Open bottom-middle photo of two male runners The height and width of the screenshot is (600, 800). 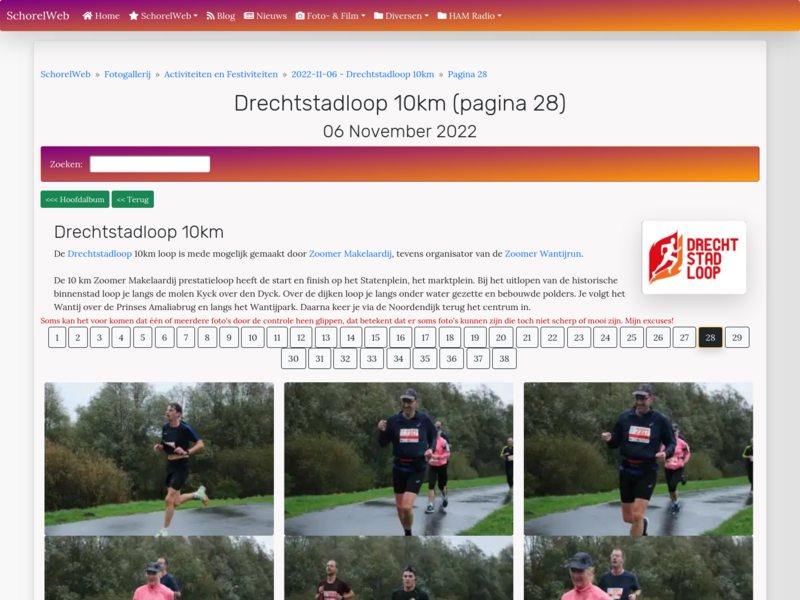pos(398,568)
